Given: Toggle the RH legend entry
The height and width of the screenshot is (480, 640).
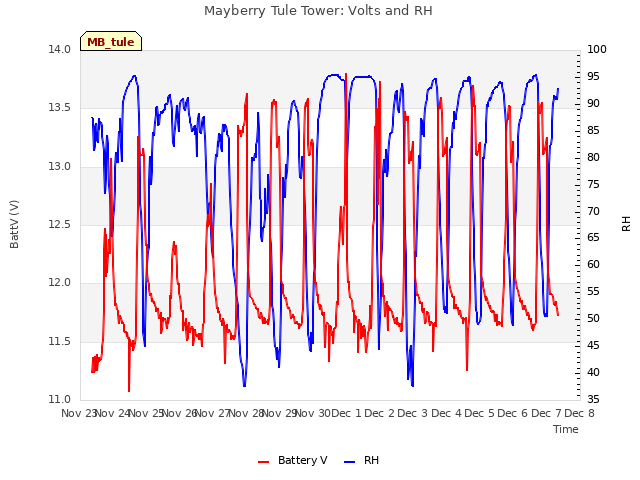Looking at the screenshot, I should (x=362, y=460).
